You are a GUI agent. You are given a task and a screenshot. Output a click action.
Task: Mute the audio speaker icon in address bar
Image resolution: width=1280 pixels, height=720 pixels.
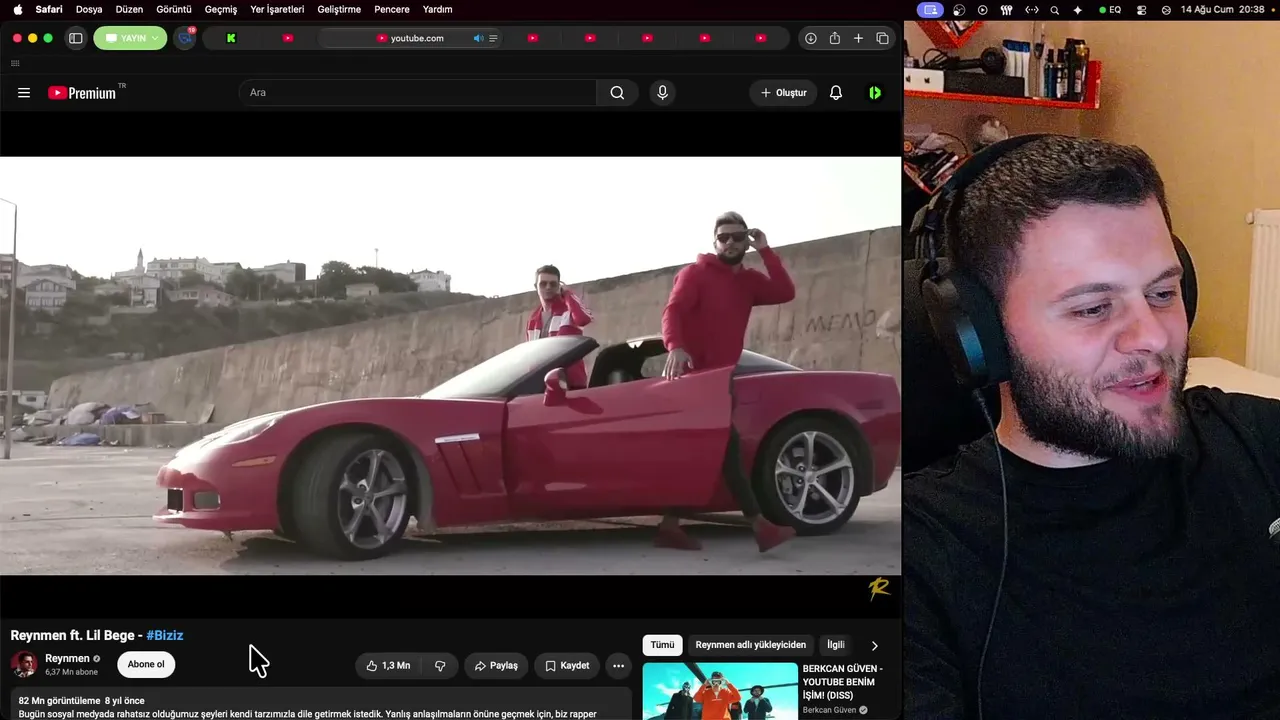coord(478,38)
